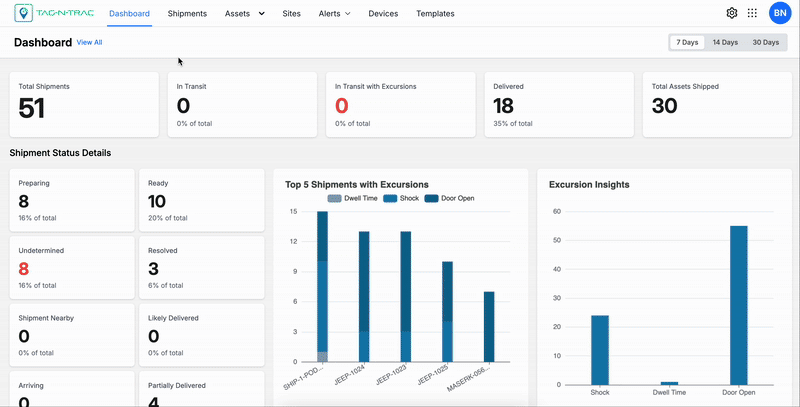The width and height of the screenshot is (800, 407).
Task: Click the BN user avatar
Action: point(780,13)
